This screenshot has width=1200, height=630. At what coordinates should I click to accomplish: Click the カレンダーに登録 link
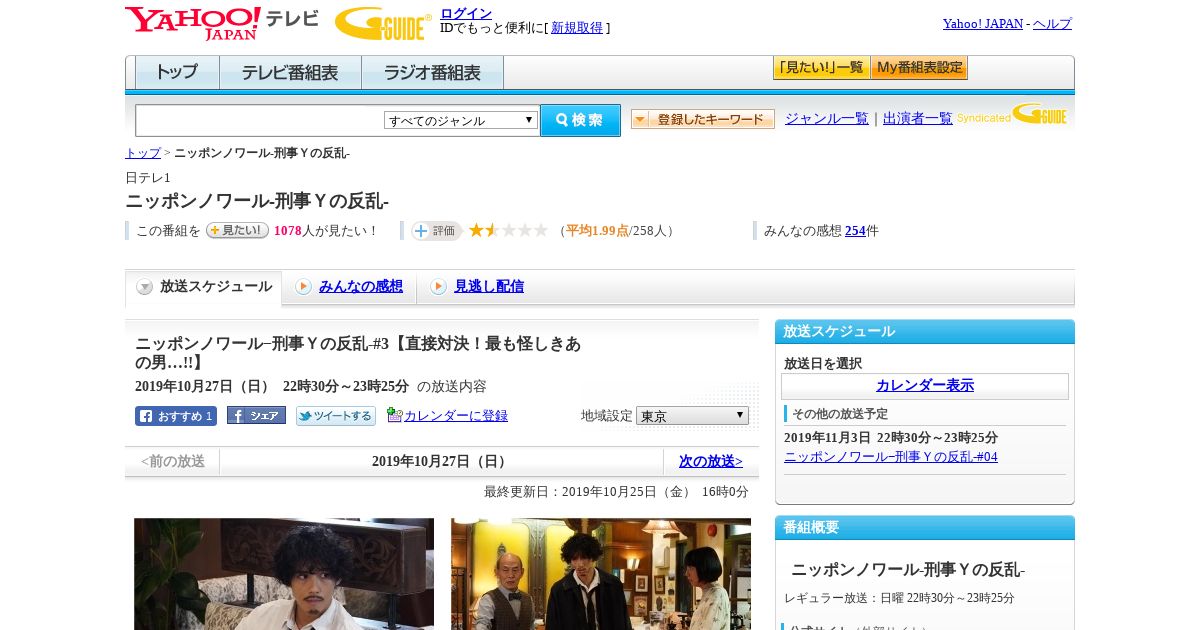456,416
